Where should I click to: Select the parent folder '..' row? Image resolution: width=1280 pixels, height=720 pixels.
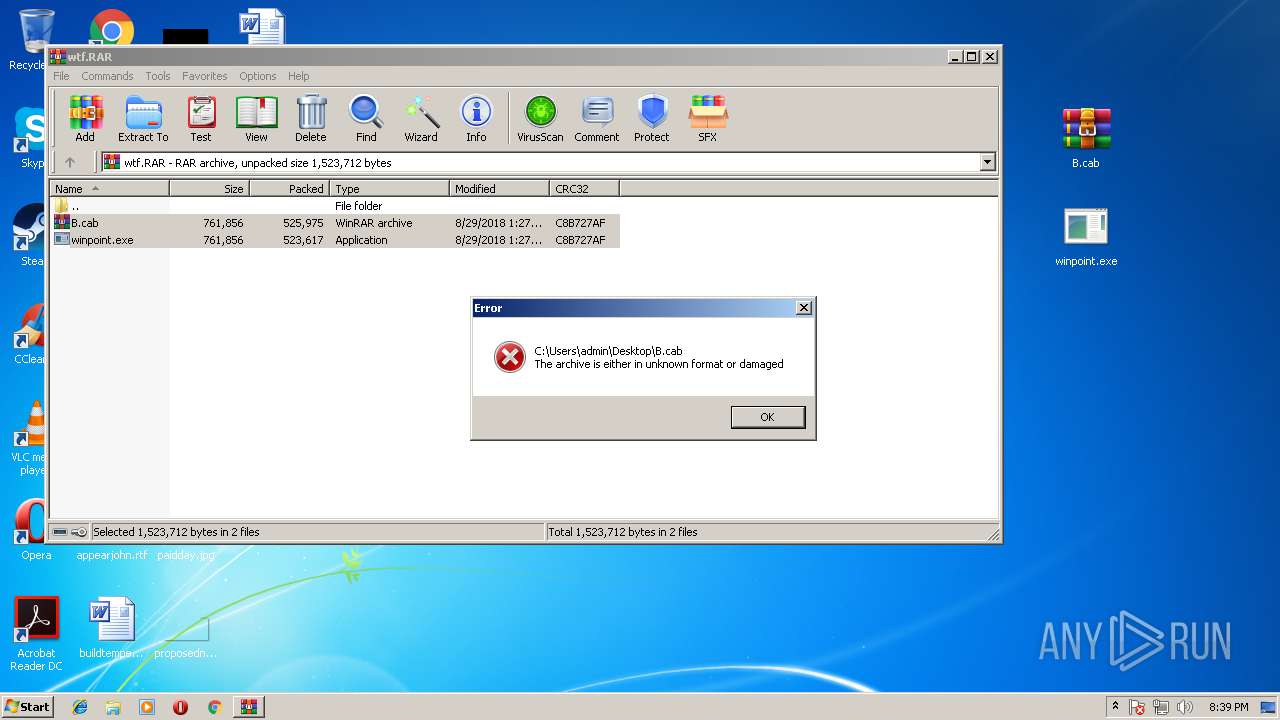click(335, 206)
